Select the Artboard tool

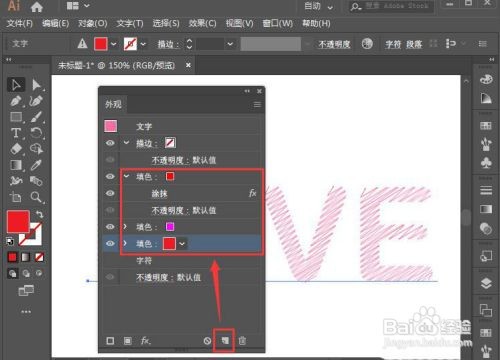pyautogui.click(x=16, y=197)
